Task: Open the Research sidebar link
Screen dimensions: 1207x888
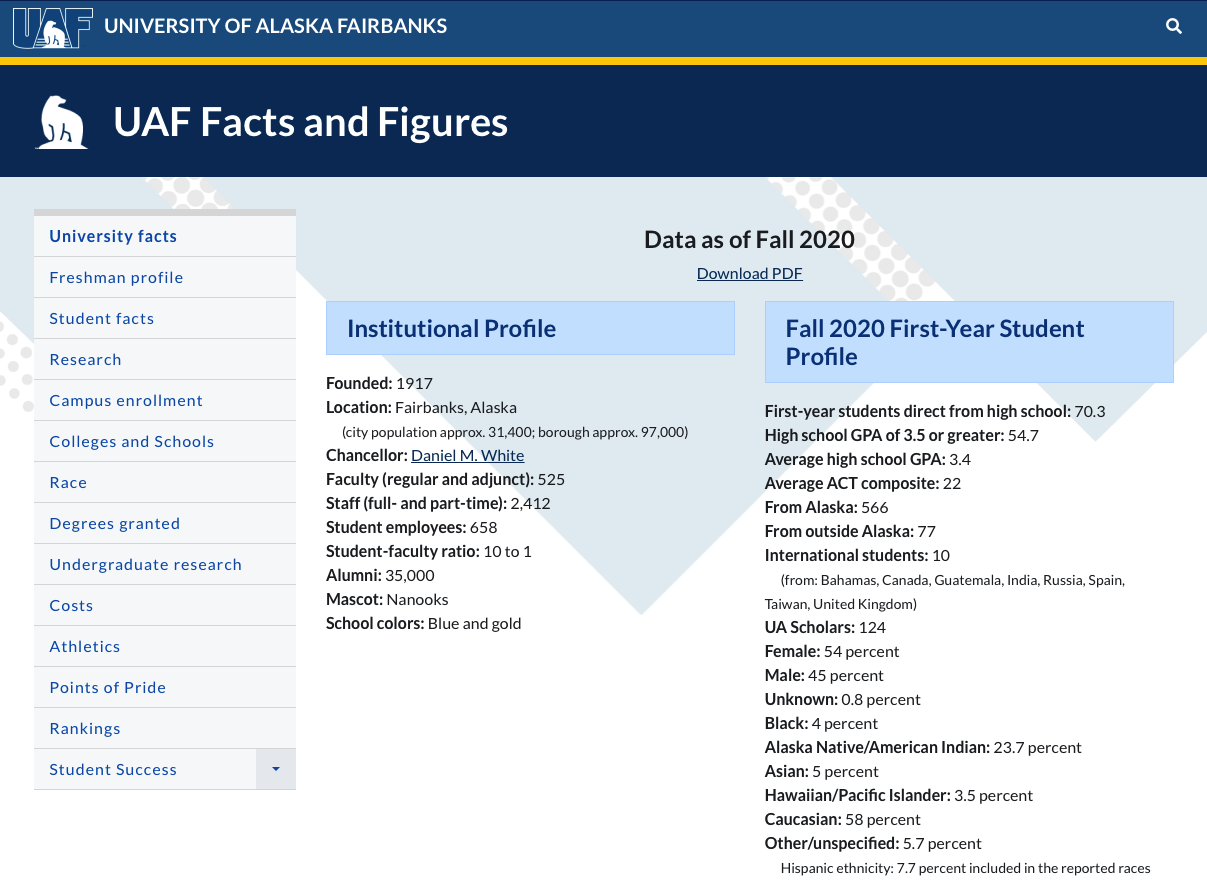Action: pos(85,359)
